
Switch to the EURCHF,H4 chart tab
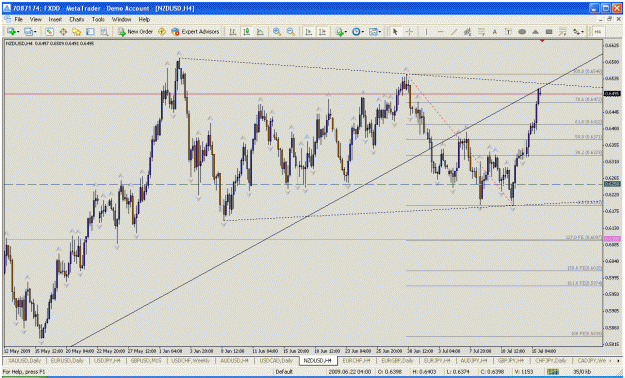coord(356,360)
